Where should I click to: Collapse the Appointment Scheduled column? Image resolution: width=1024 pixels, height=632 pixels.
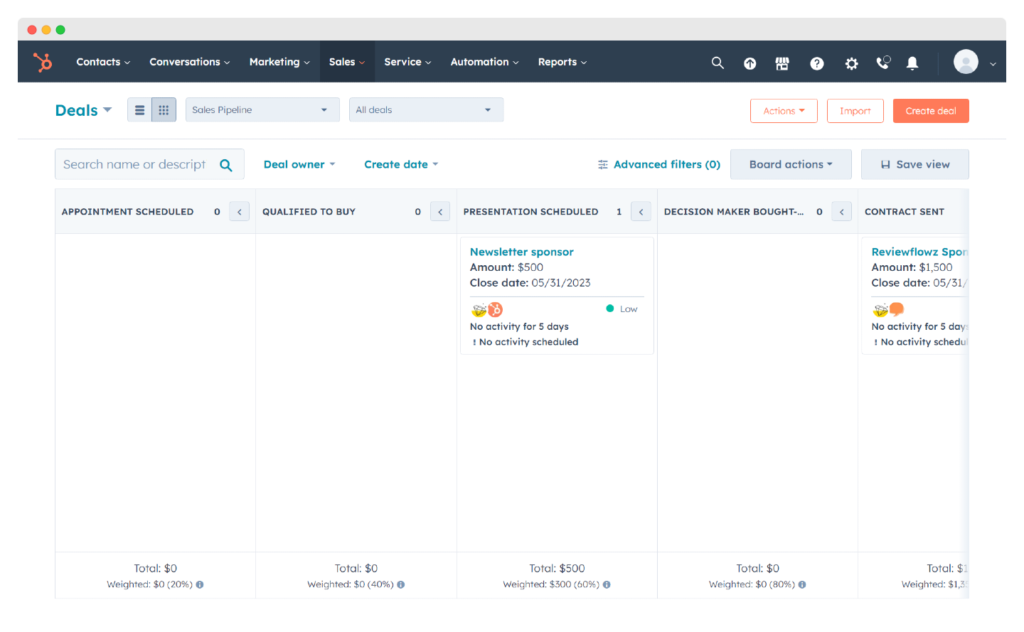point(238,211)
